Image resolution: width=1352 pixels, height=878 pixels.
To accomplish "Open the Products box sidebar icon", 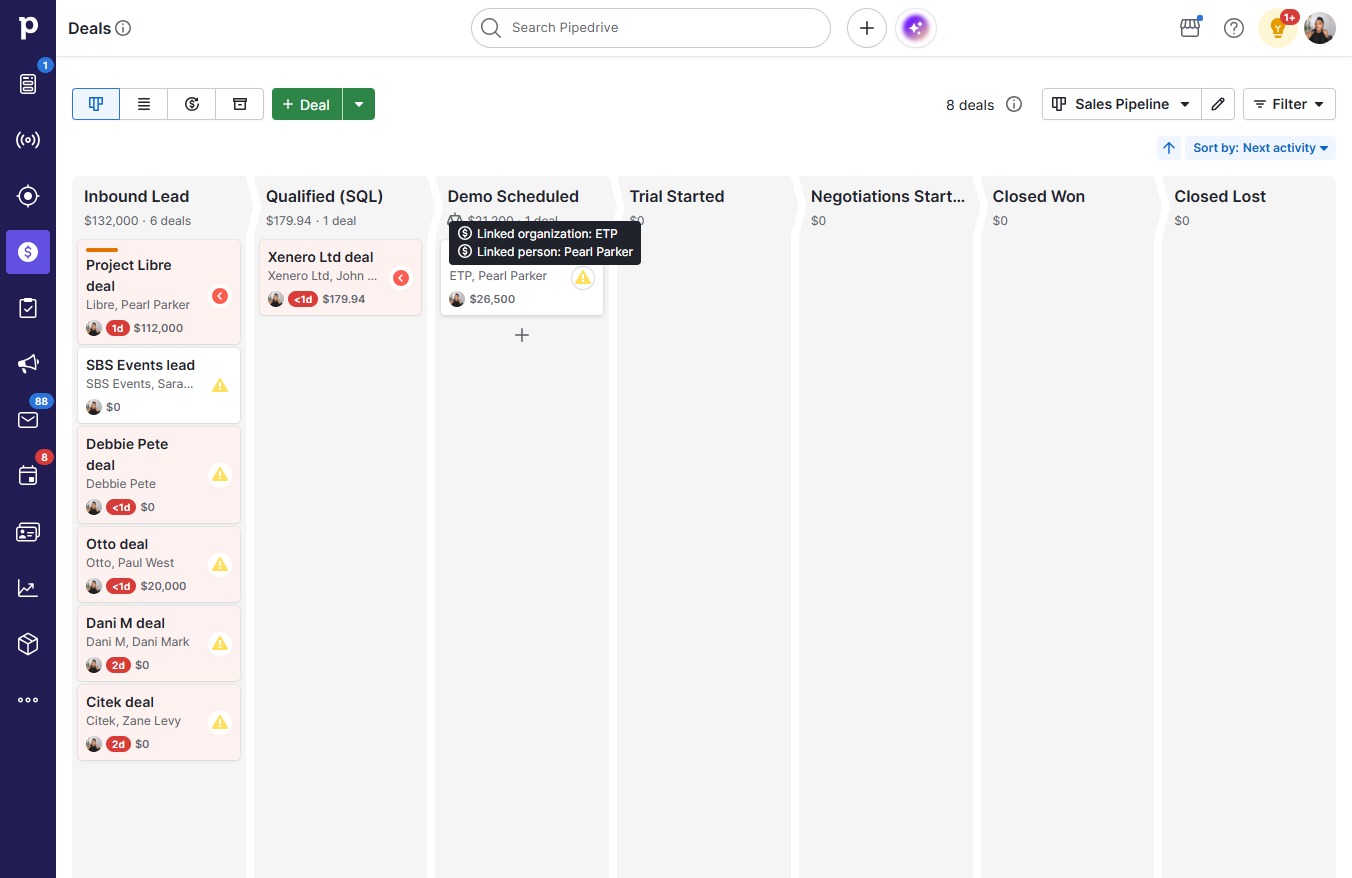I will pyautogui.click(x=28, y=644).
